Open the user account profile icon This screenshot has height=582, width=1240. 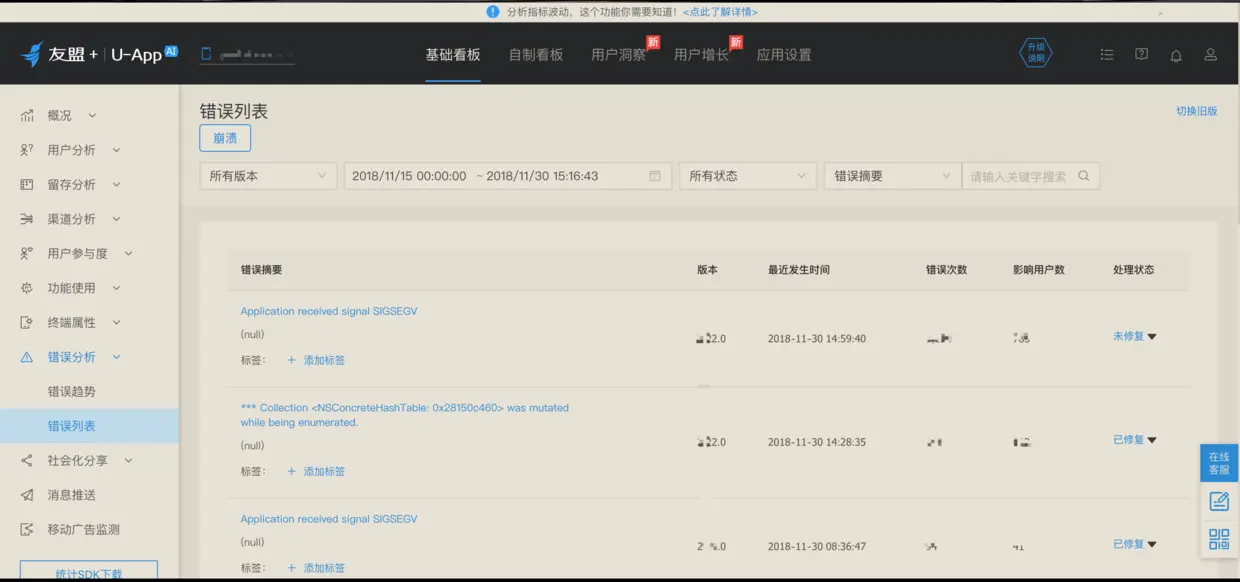[x=1210, y=55]
